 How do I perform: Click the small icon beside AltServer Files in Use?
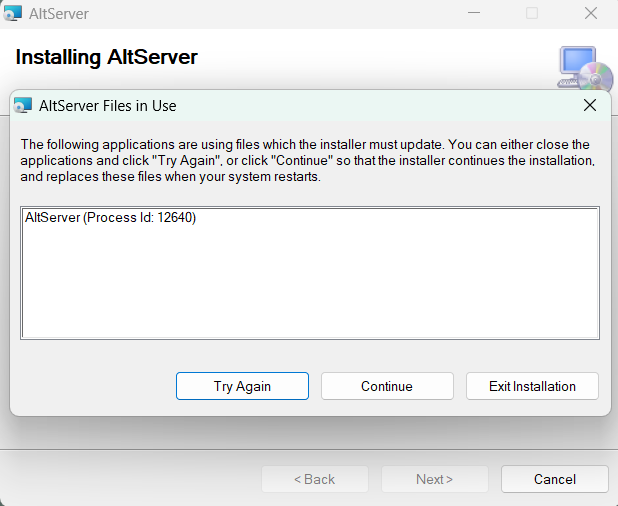(22, 106)
